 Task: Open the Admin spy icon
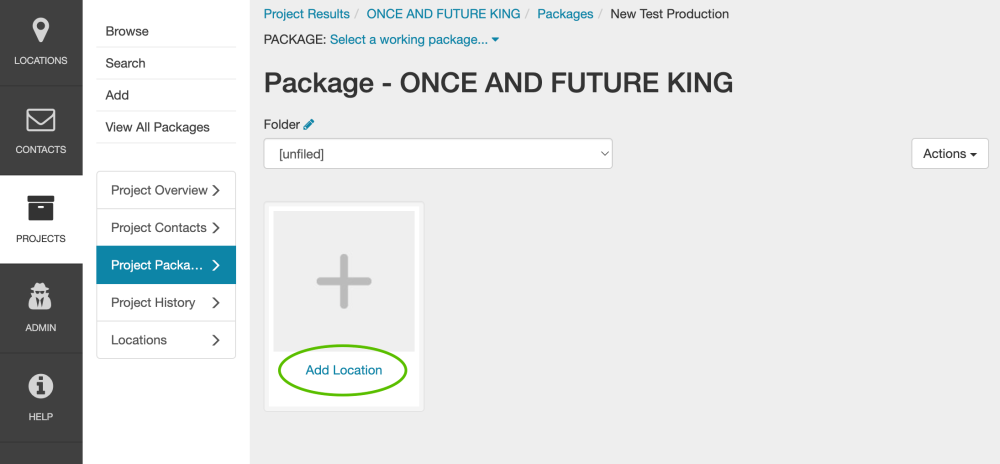click(40, 297)
